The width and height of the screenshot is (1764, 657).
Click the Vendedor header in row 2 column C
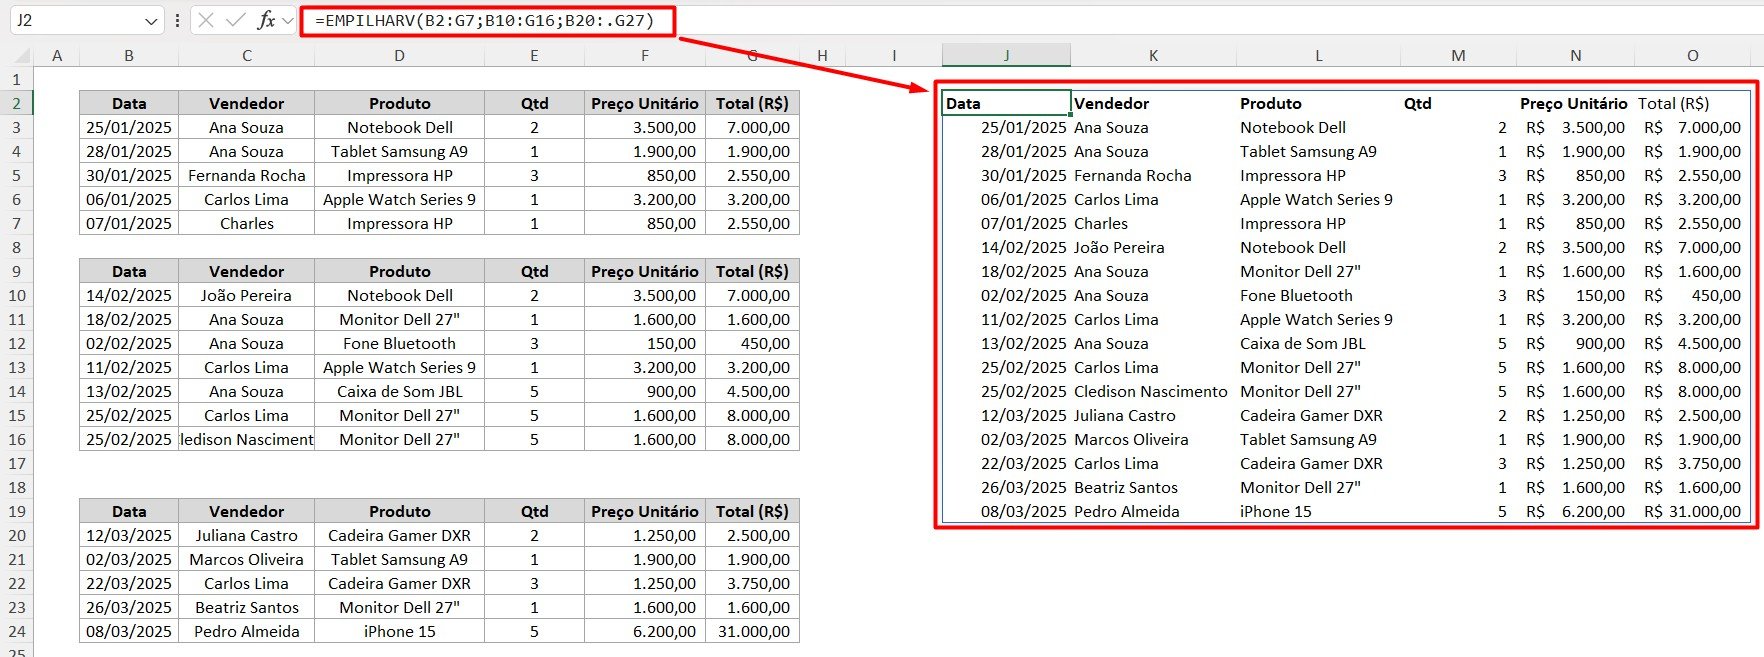(247, 103)
